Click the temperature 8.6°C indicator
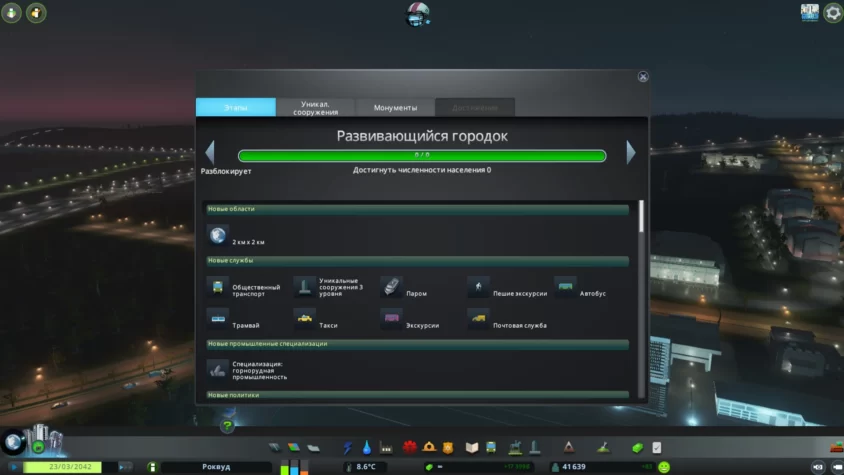This screenshot has height=475, width=844. click(366, 467)
